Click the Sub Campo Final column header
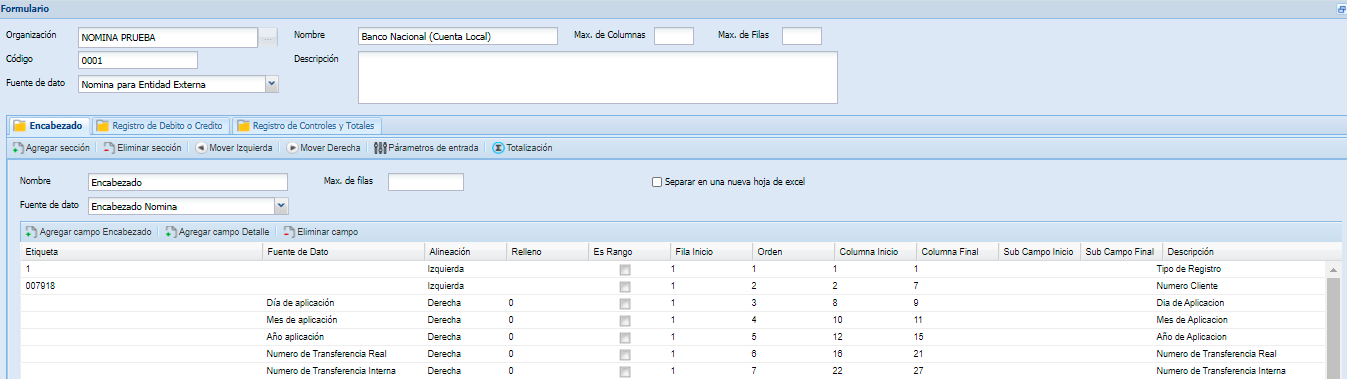1347x379 pixels. click(x=1122, y=252)
